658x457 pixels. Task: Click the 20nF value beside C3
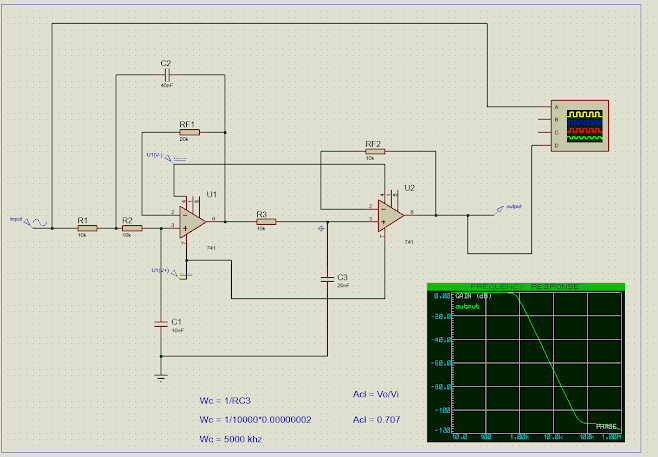(343, 285)
